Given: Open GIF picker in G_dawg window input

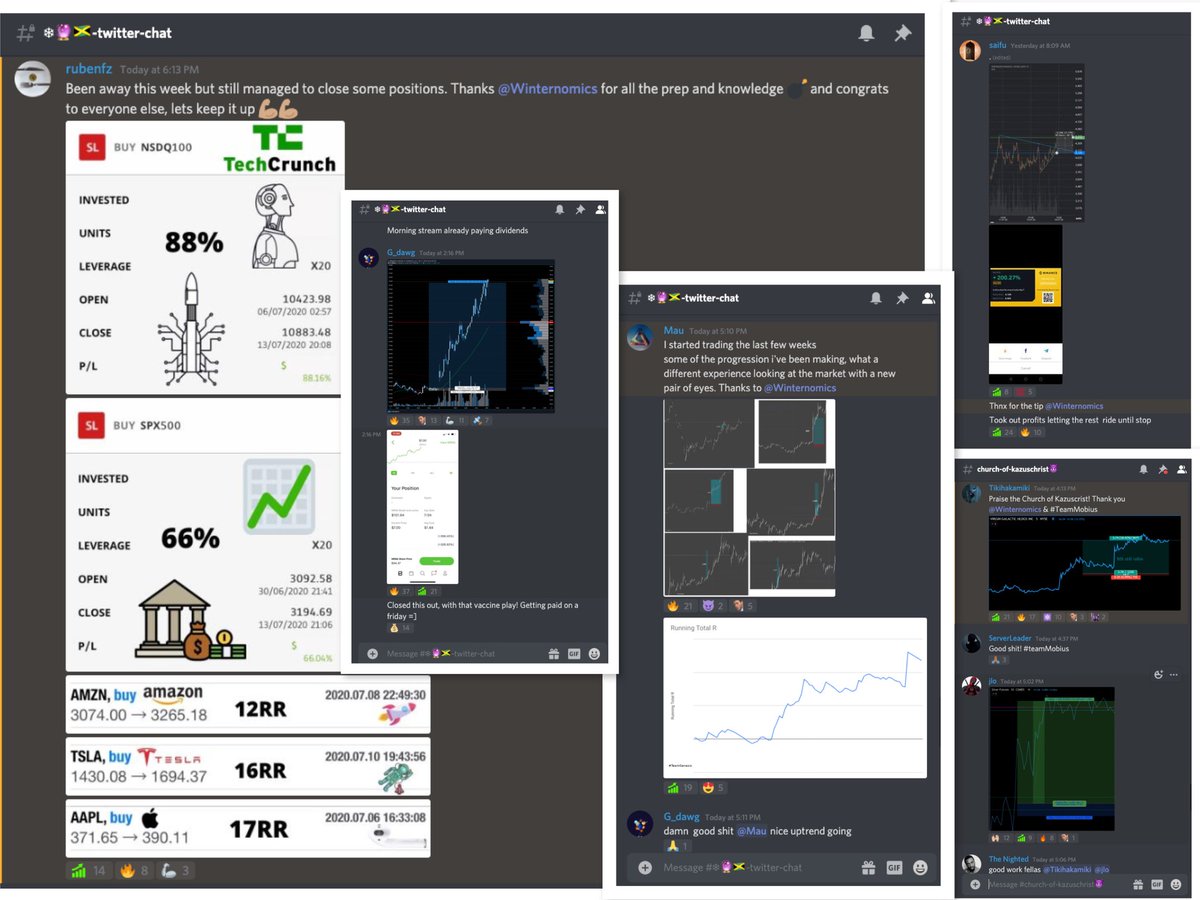Looking at the screenshot, I should (574, 654).
